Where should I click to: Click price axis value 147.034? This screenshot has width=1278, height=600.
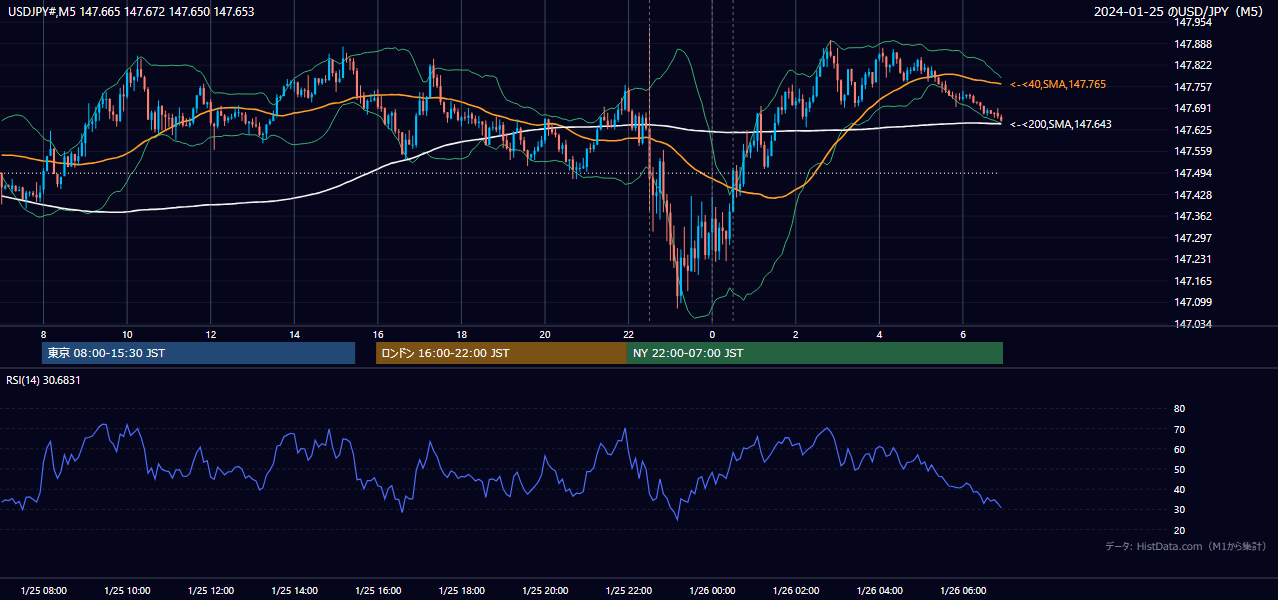[1192, 324]
